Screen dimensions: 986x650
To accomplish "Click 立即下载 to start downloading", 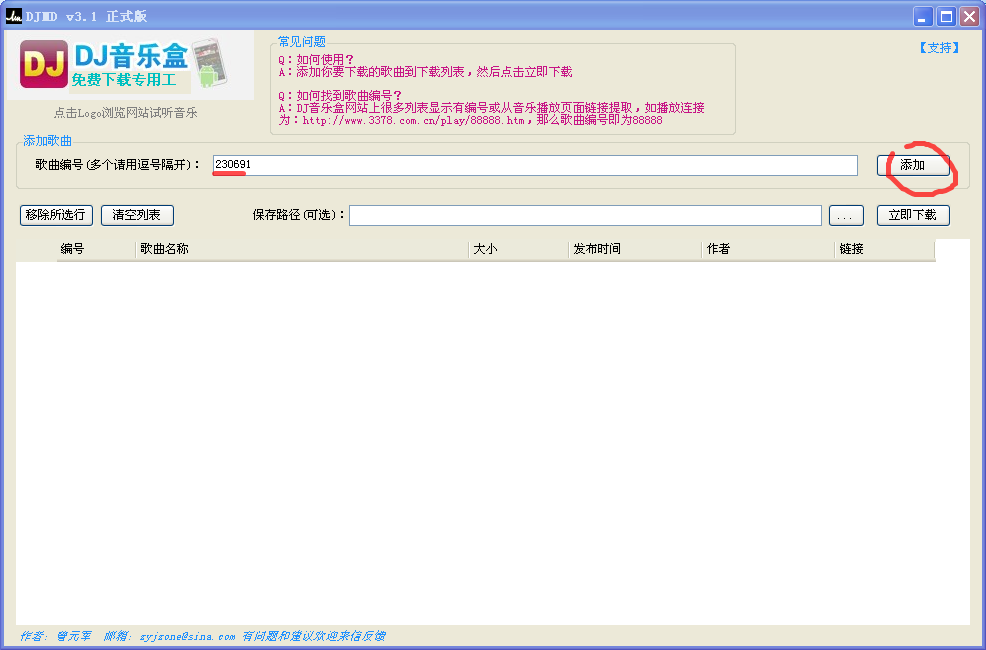I will coord(913,215).
